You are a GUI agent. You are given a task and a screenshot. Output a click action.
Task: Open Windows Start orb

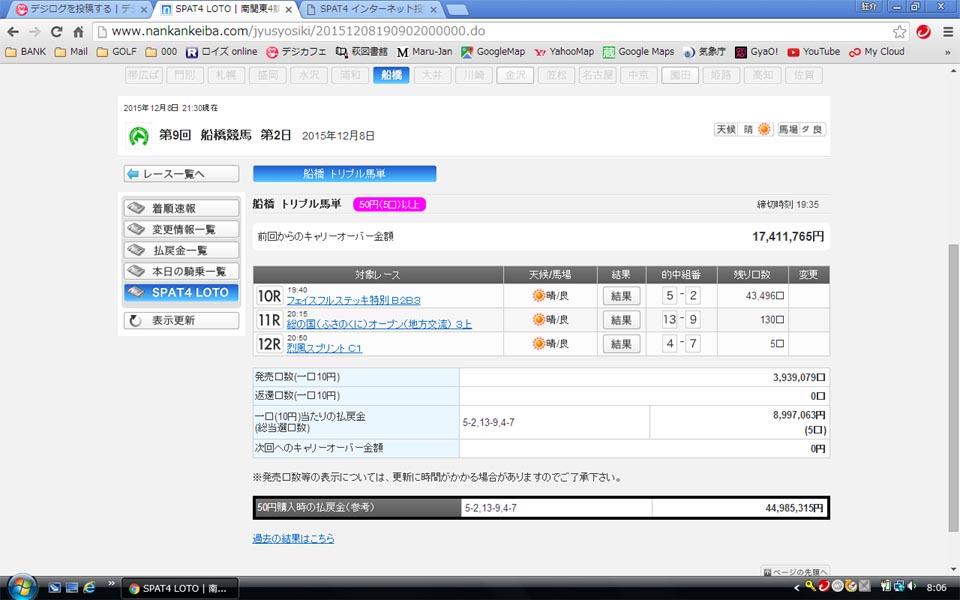[x=21, y=587]
